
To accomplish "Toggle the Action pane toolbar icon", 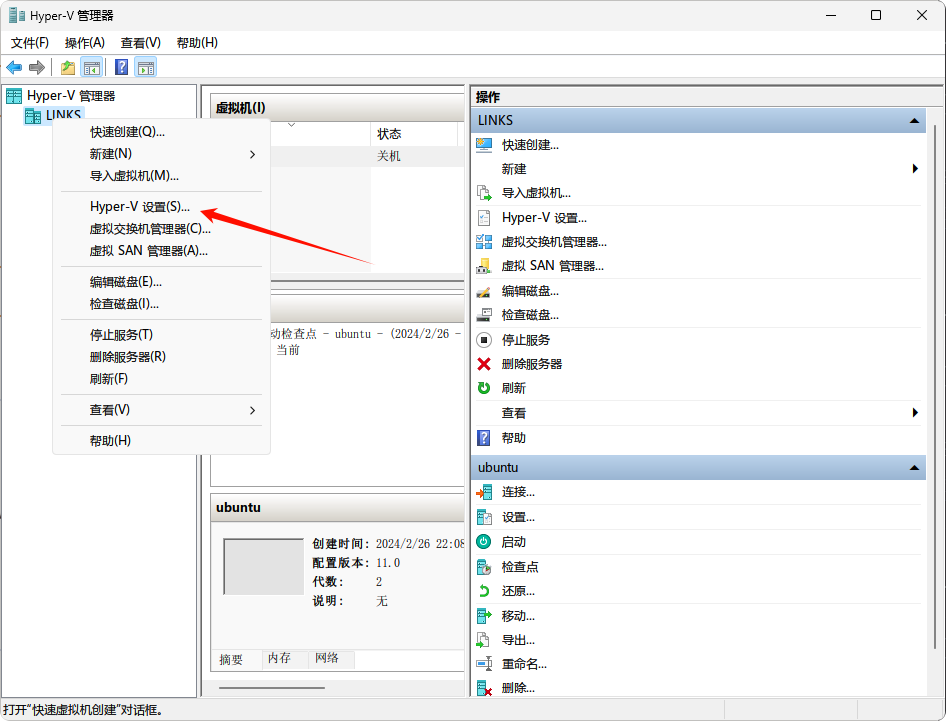I will [145, 67].
